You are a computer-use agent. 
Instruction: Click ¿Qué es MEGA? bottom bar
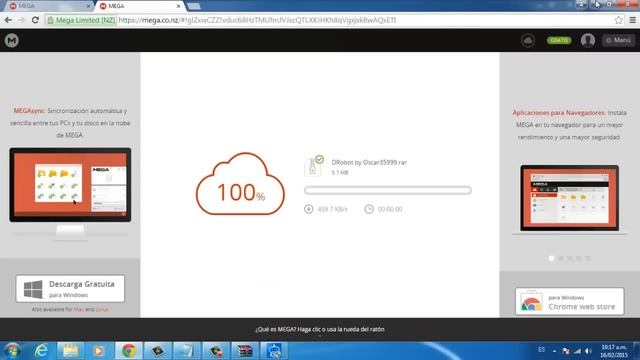(x=320, y=329)
